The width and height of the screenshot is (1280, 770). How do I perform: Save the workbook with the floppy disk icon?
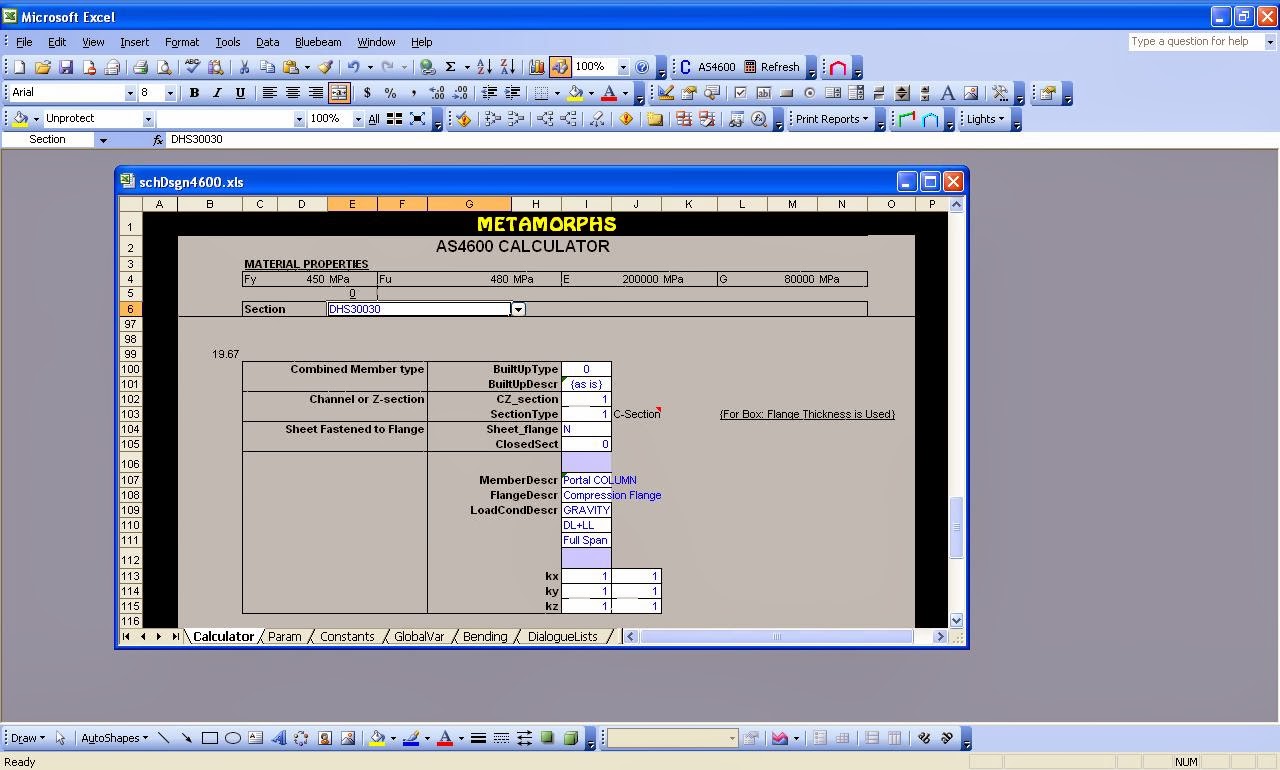coord(65,67)
